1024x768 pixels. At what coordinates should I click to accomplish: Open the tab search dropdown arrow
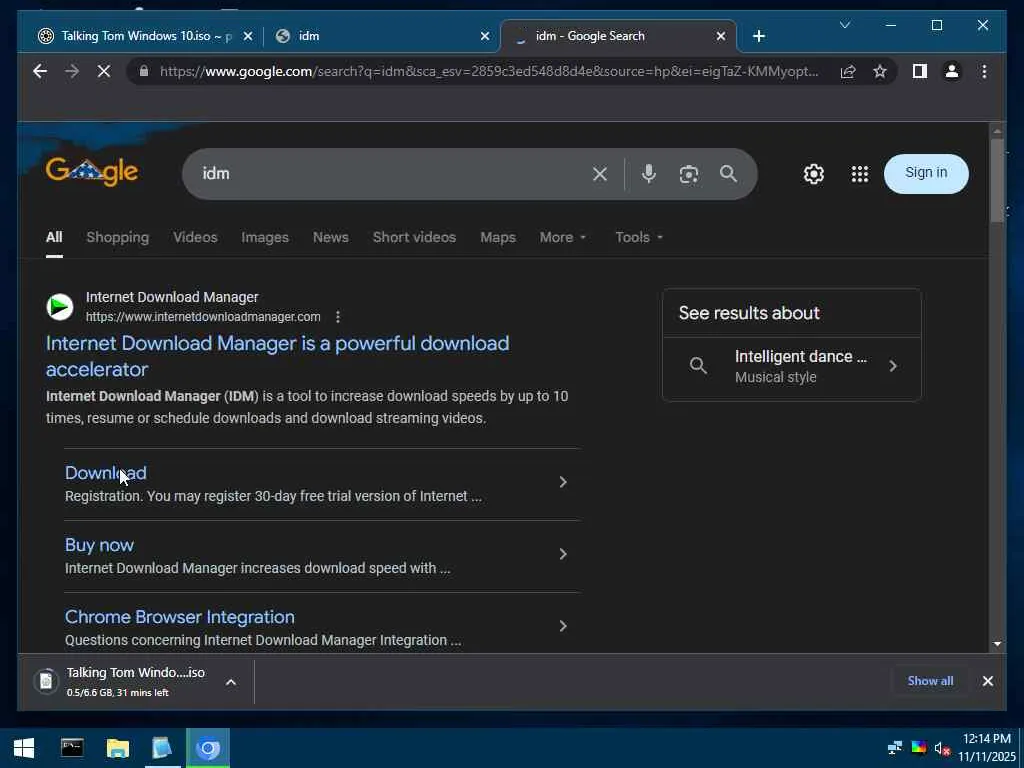(x=844, y=25)
